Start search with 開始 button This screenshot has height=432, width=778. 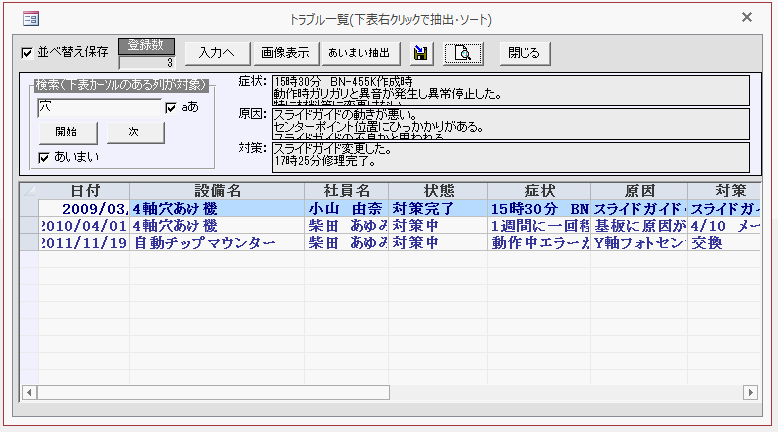point(67,132)
